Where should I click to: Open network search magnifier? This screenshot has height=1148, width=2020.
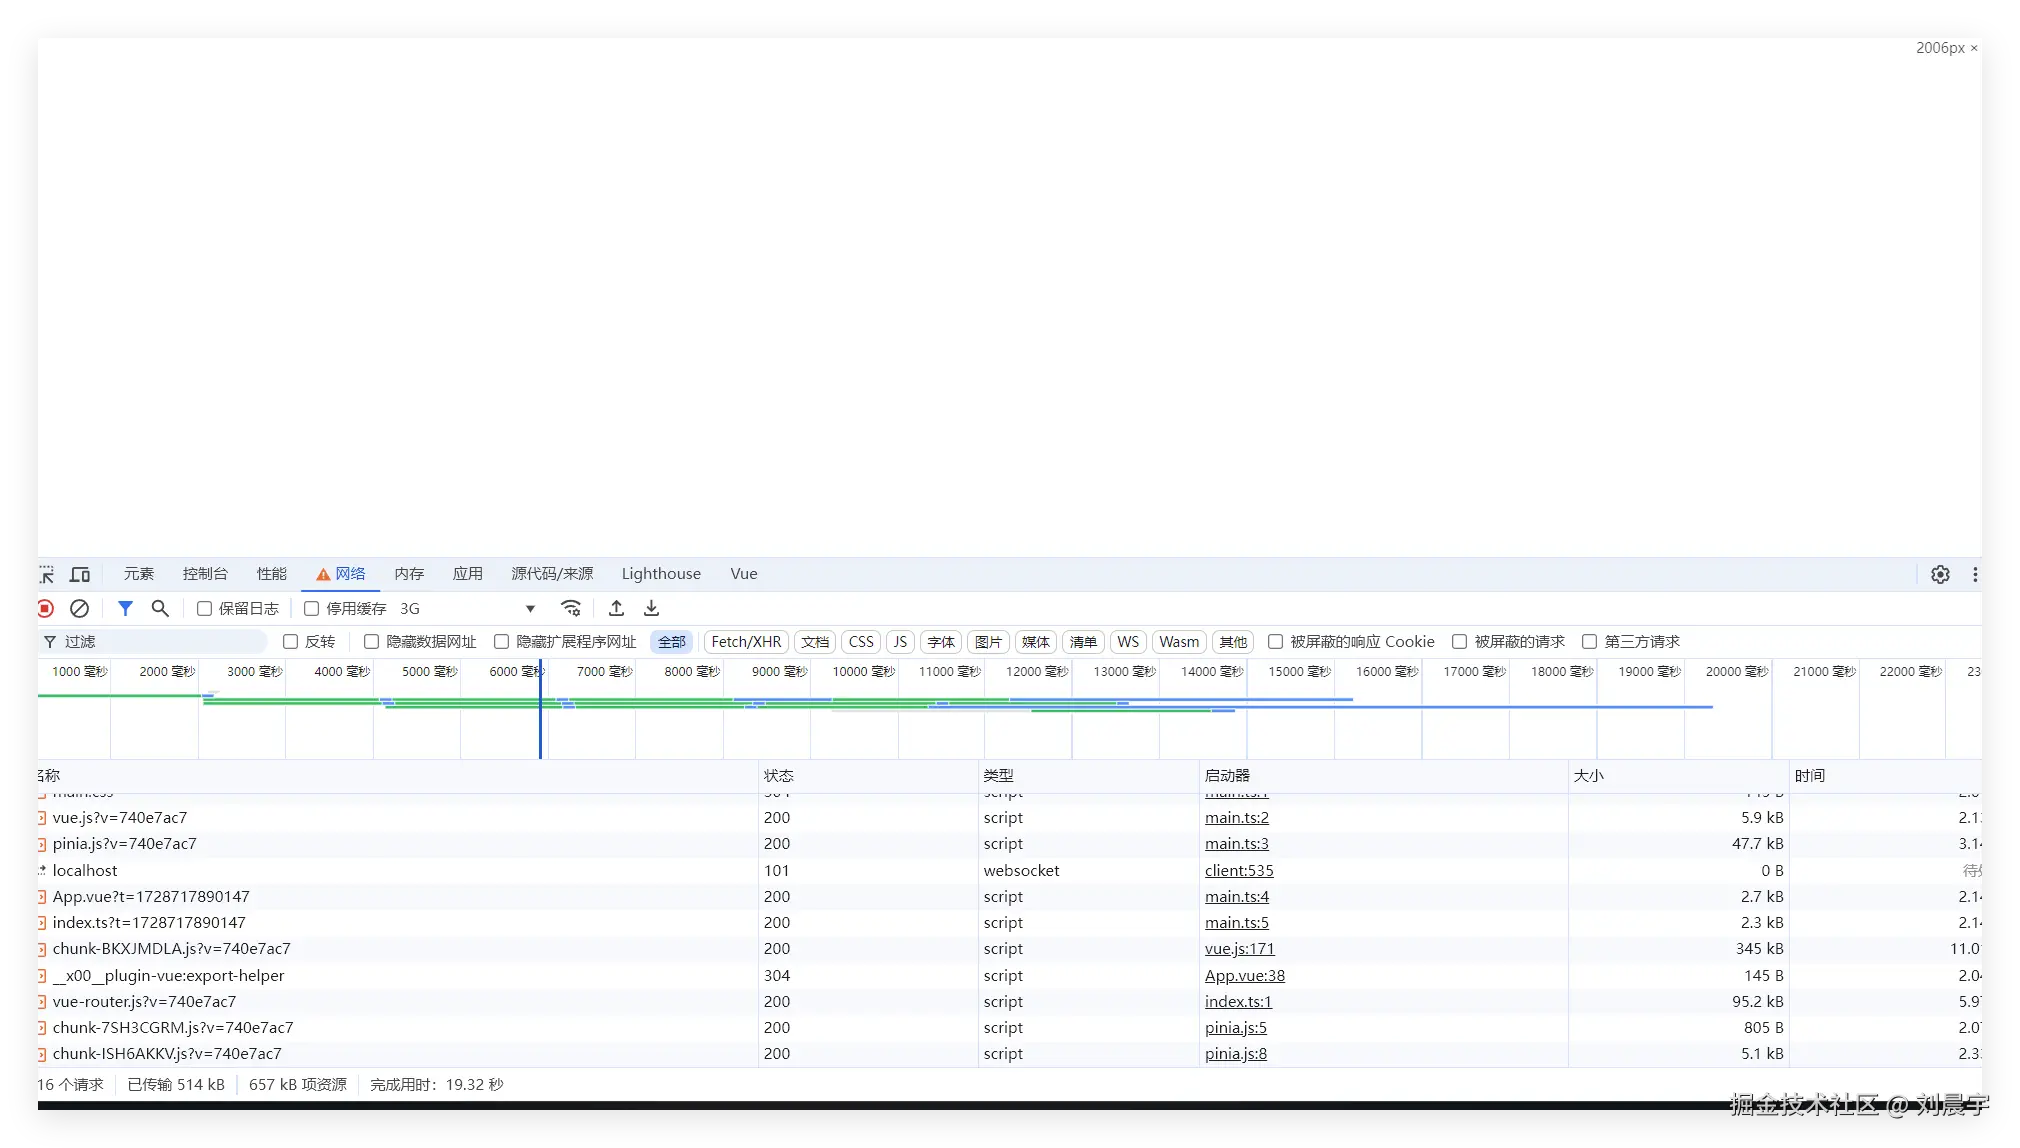pyautogui.click(x=160, y=608)
